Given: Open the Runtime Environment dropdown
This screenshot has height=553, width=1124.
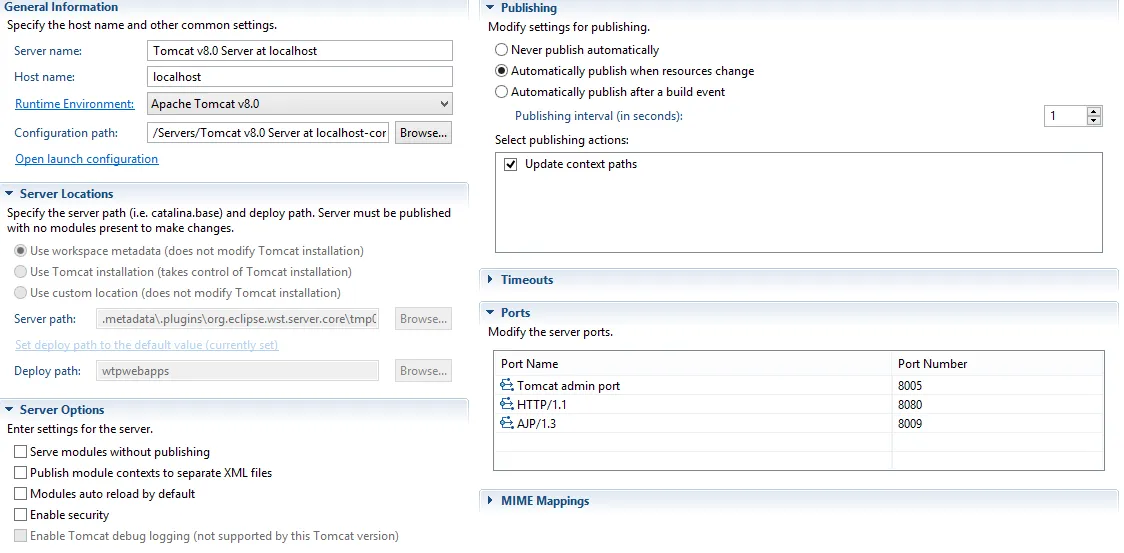Looking at the screenshot, I should click(x=300, y=104).
